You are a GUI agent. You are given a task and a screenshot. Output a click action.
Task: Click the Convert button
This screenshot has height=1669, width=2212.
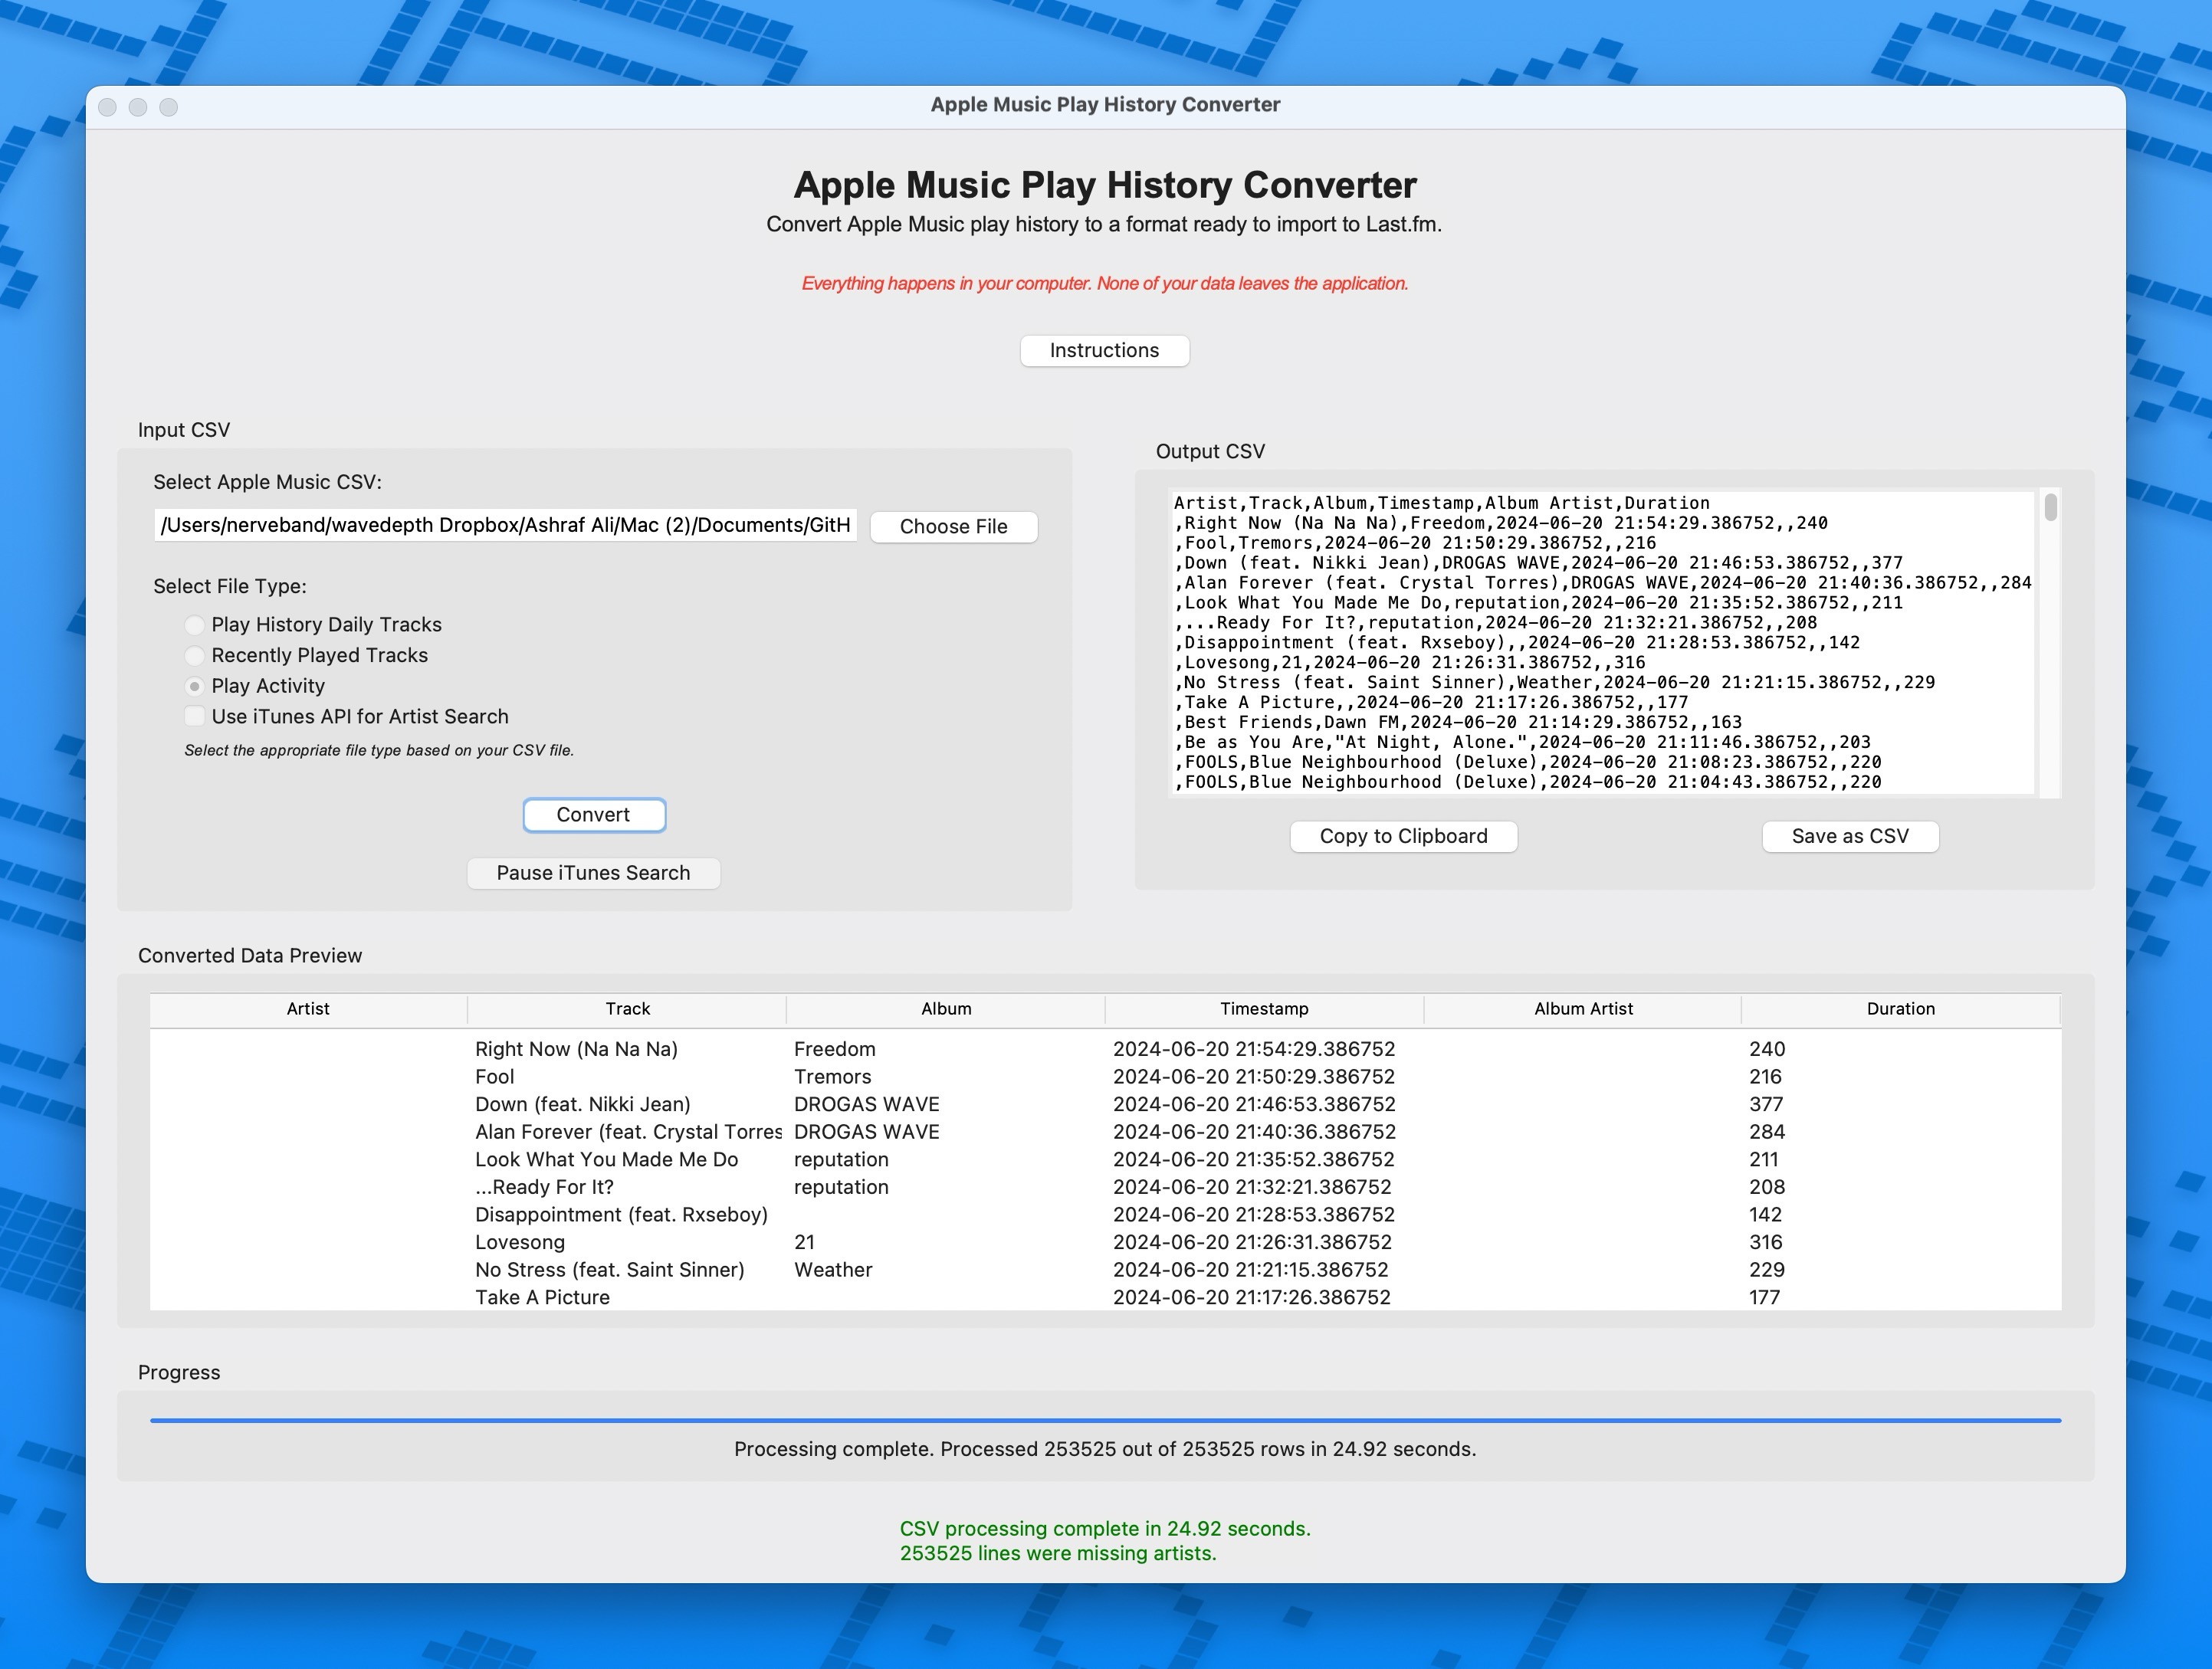tap(592, 814)
